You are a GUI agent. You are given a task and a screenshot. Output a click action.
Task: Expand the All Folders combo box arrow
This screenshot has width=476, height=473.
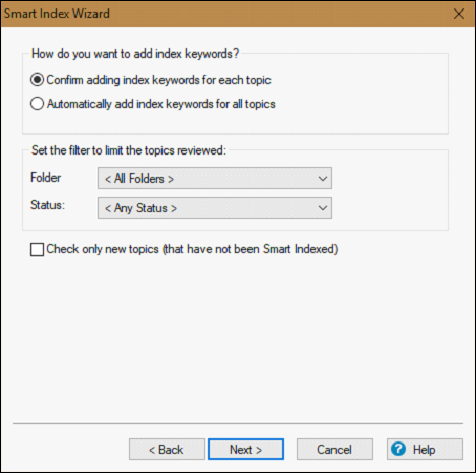(322, 179)
